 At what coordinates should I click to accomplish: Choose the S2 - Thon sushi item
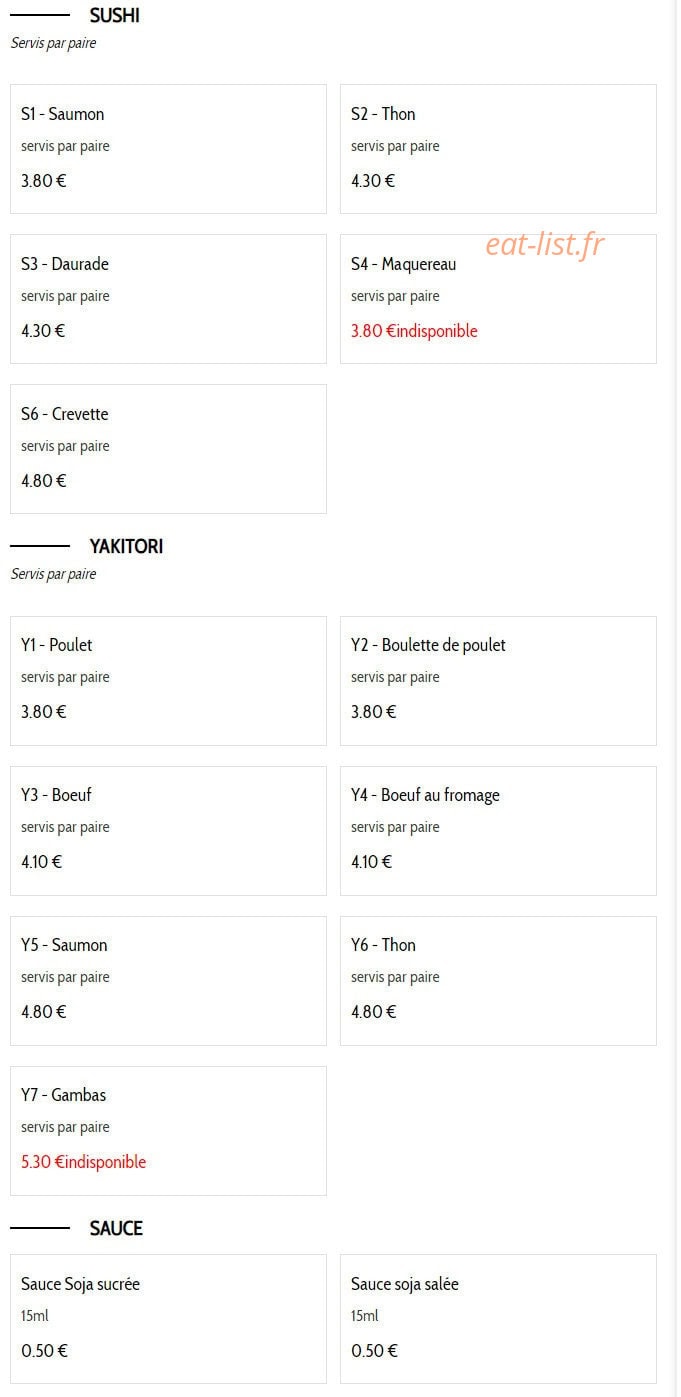coord(498,149)
